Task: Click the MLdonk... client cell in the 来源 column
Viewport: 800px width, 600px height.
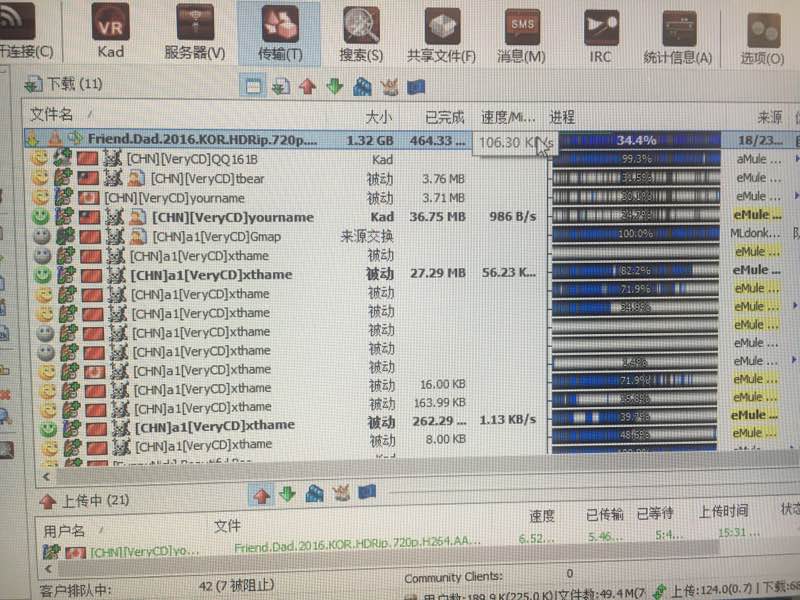Action: 755,233
